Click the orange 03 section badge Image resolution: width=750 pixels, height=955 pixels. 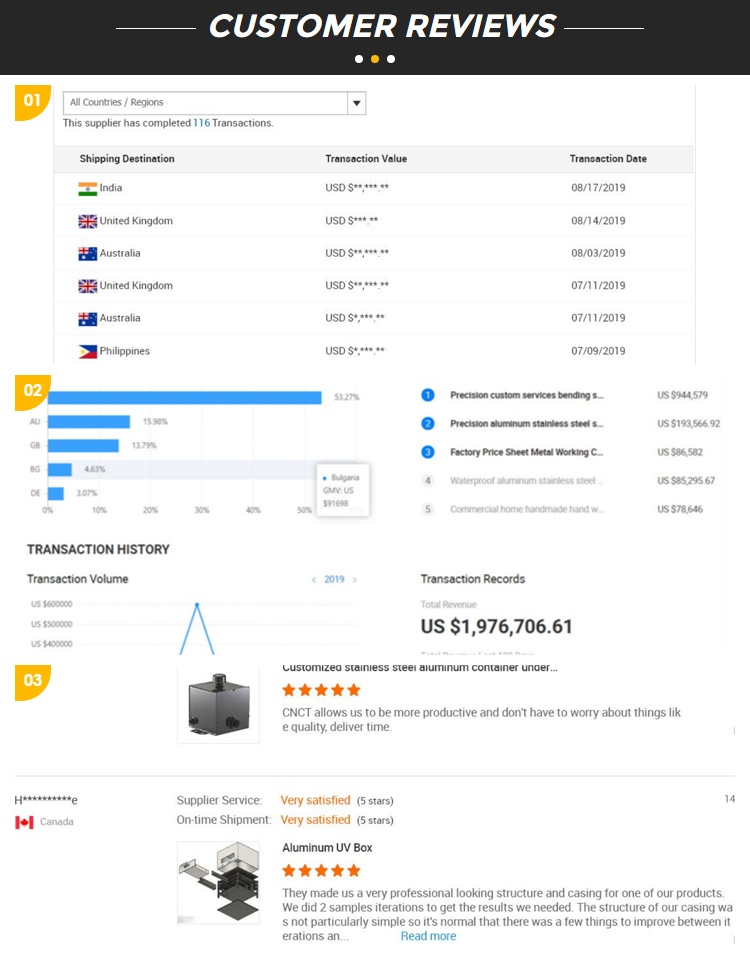tap(33, 681)
